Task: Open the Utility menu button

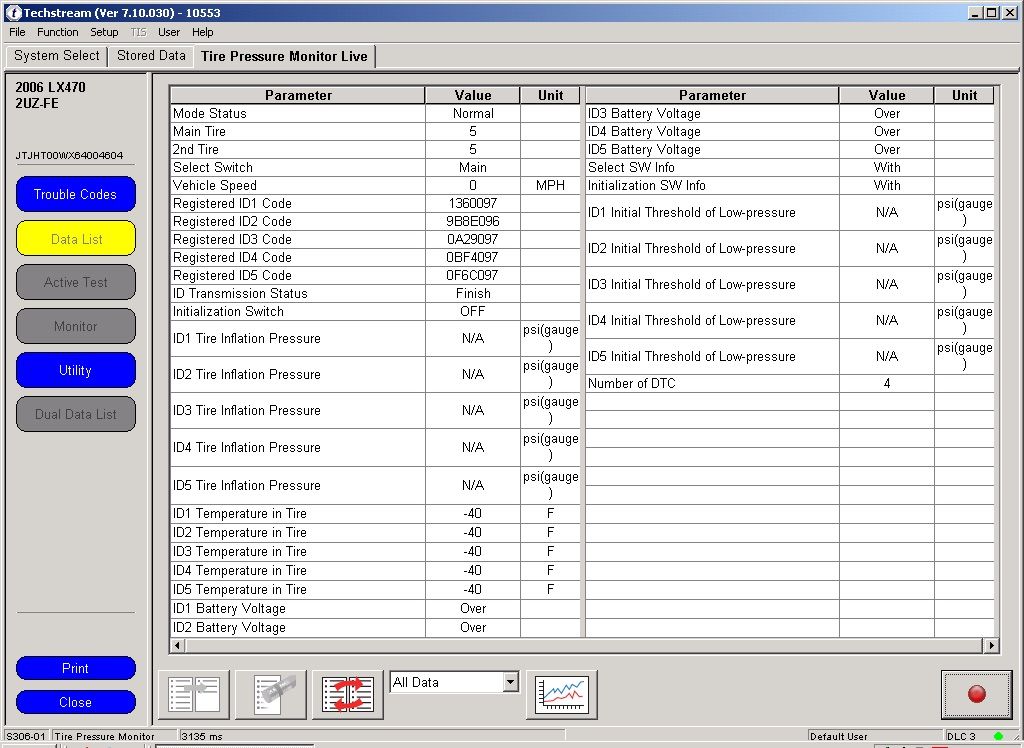Action: (76, 370)
